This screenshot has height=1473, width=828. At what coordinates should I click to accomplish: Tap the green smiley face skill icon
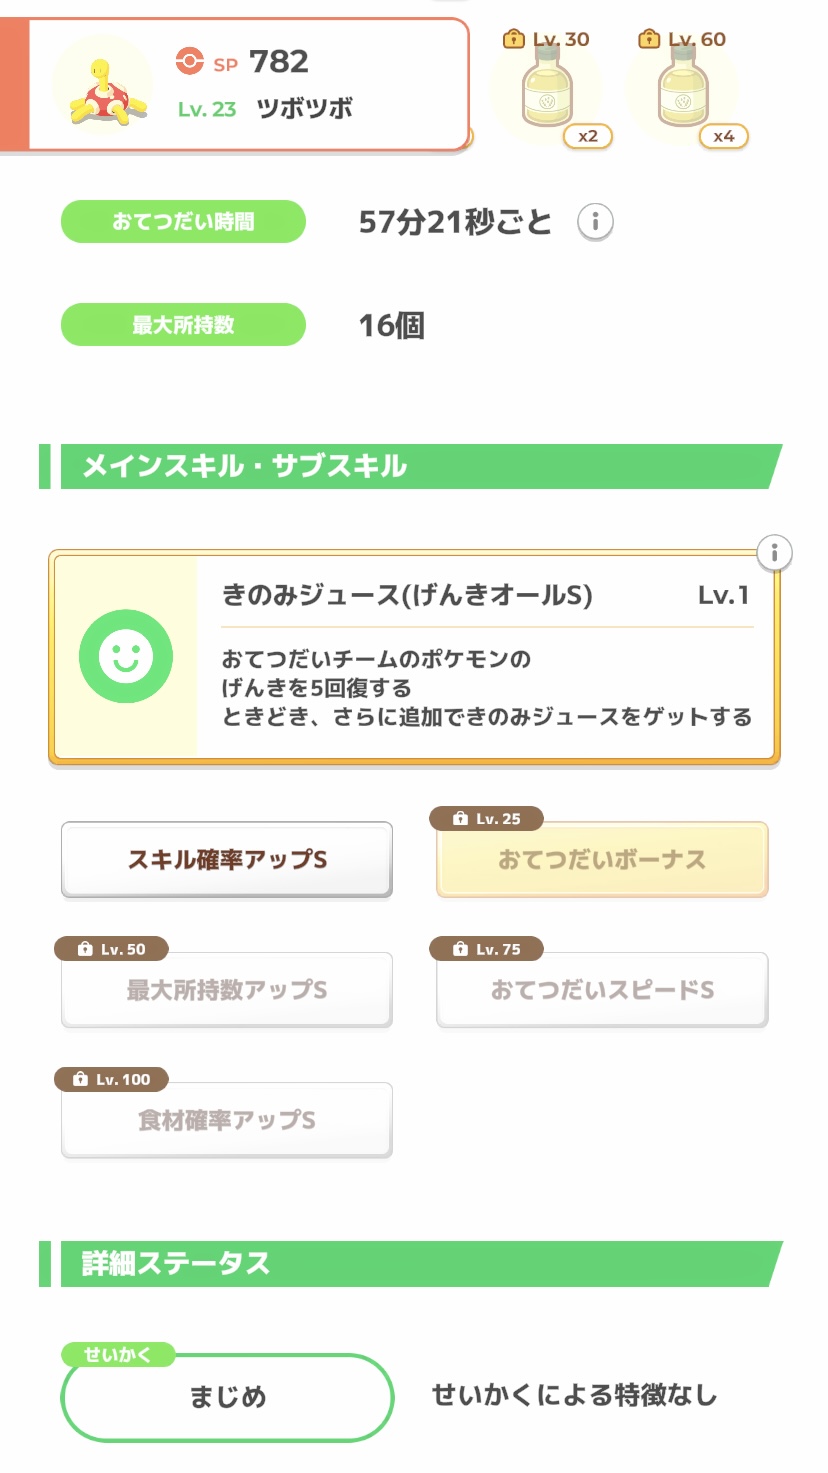pyautogui.click(x=126, y=656)
